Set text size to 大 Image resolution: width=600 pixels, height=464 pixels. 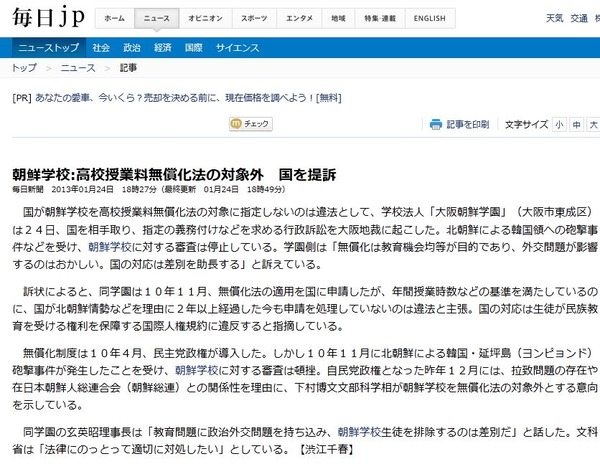pyautogui.click(x=593, y=125)
